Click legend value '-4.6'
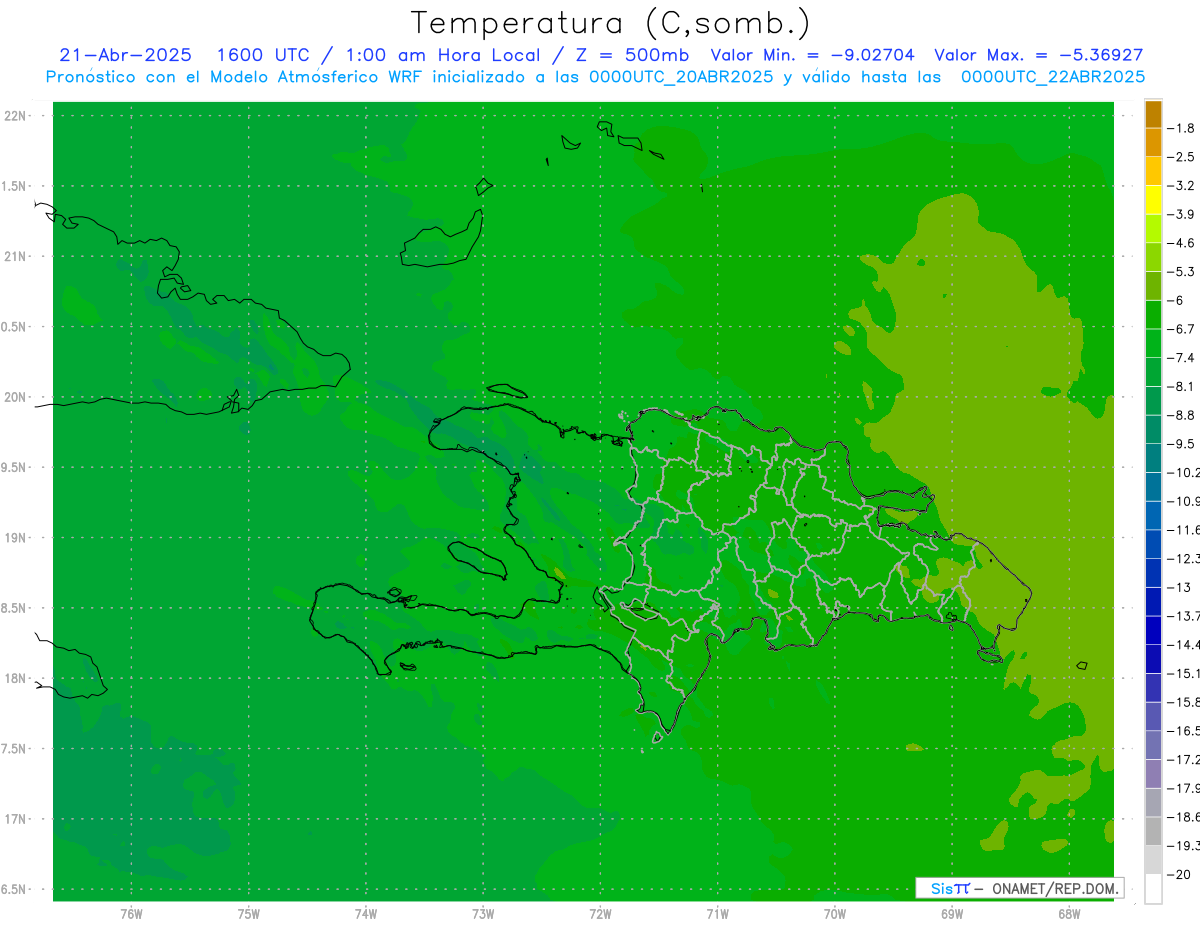Viewport: 1200px width, 927px height. 1182,243
